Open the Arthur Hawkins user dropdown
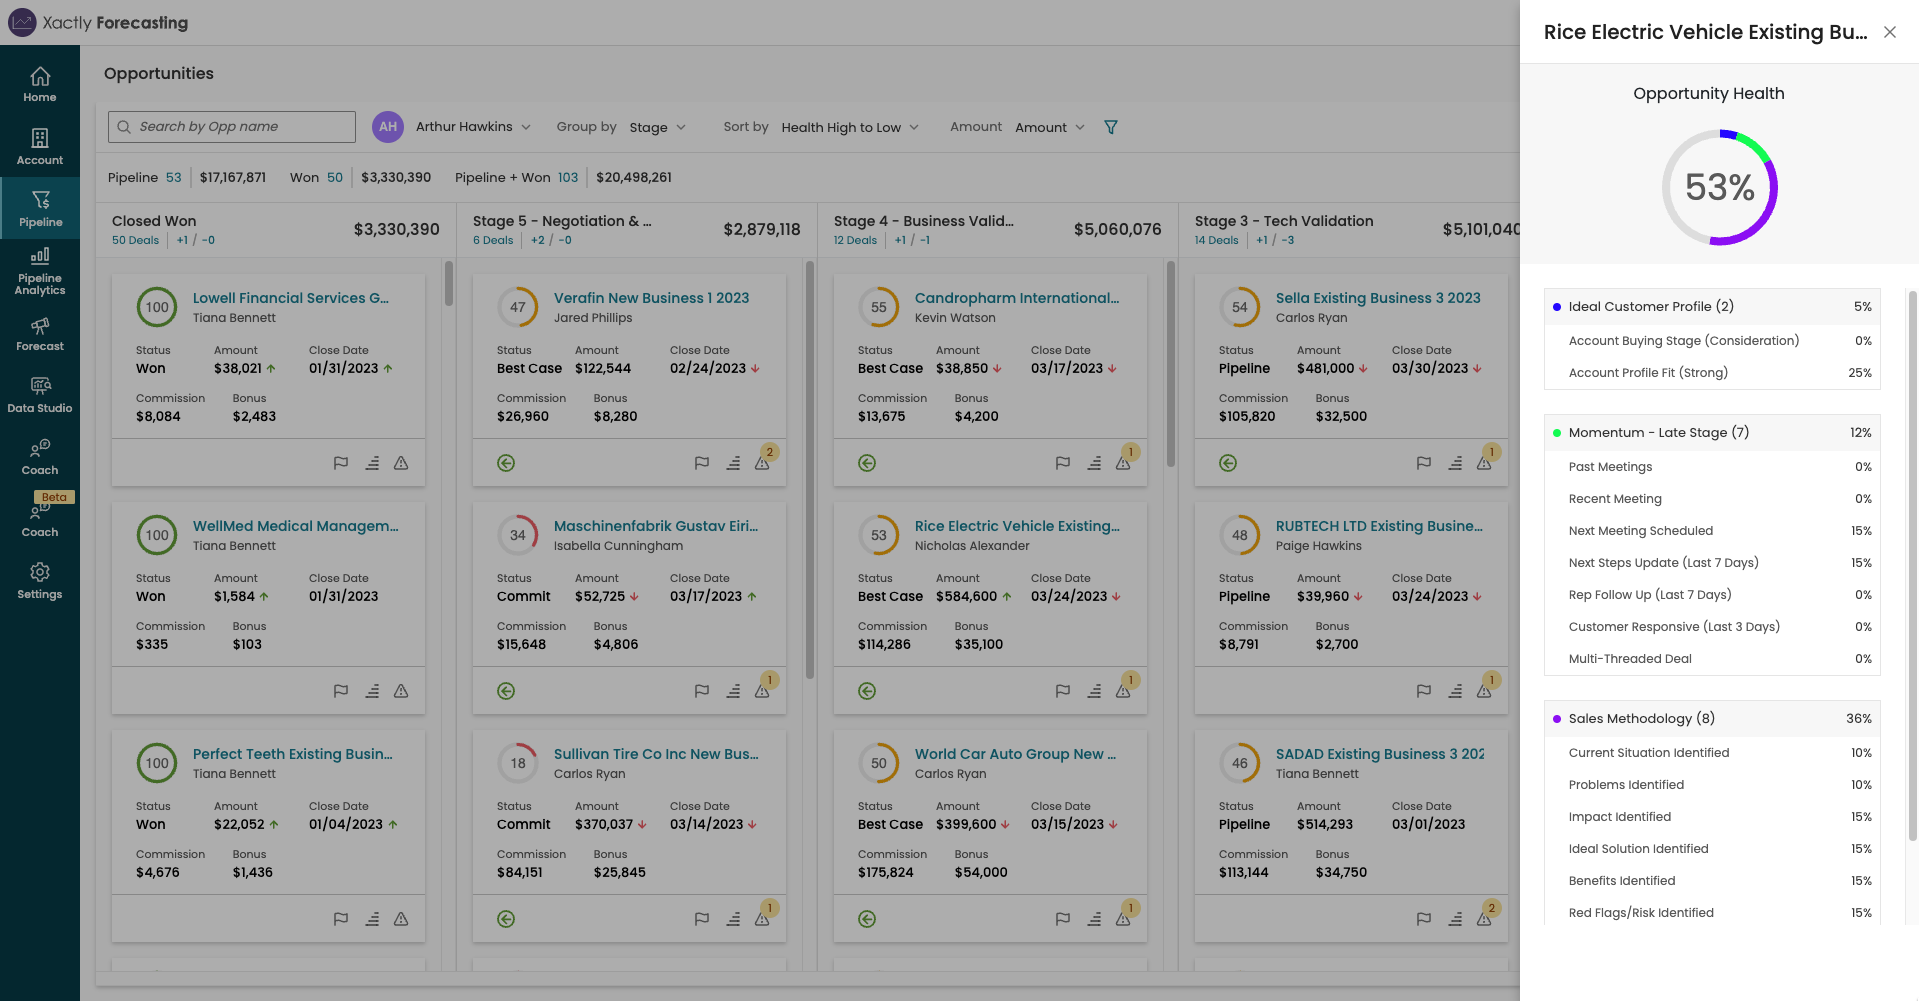This screenshot has height=1001, width=1919. [x=471, y=127]
